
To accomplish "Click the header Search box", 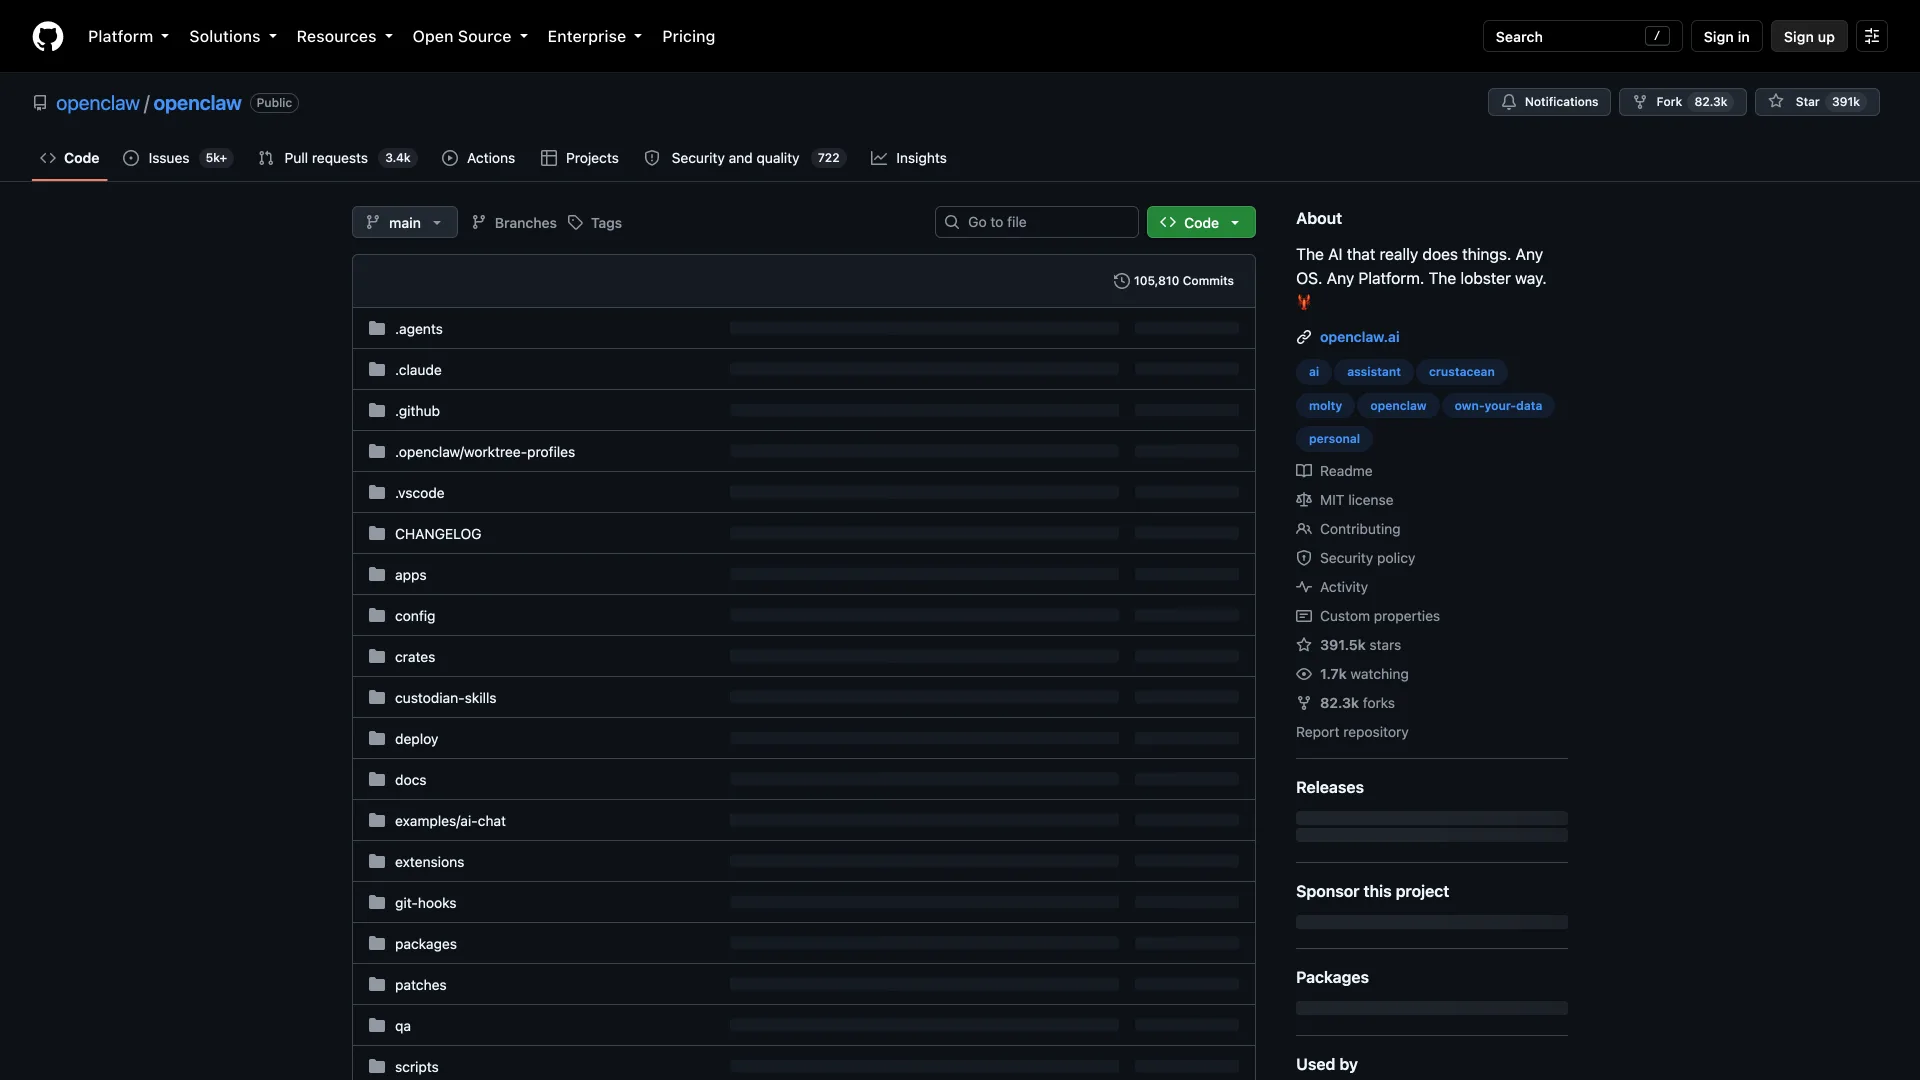I will pos(1582,37).
